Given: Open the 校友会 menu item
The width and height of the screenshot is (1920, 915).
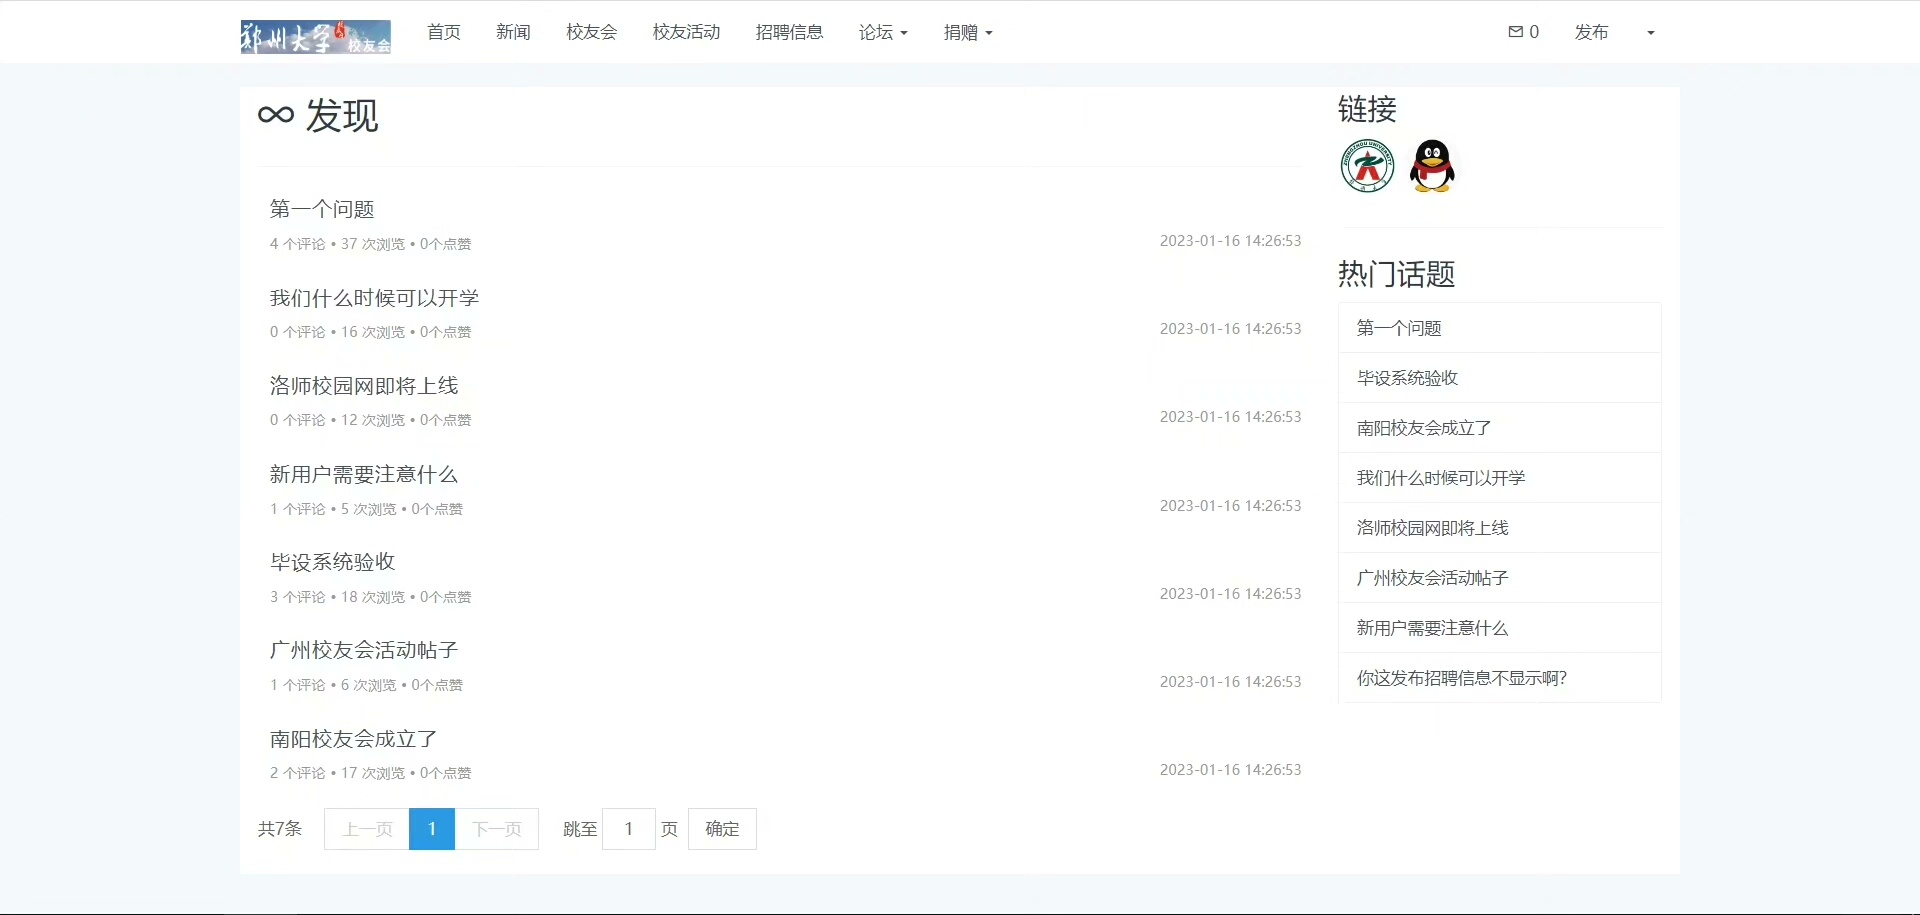Looking at the screenshot, I should [591, 32].
